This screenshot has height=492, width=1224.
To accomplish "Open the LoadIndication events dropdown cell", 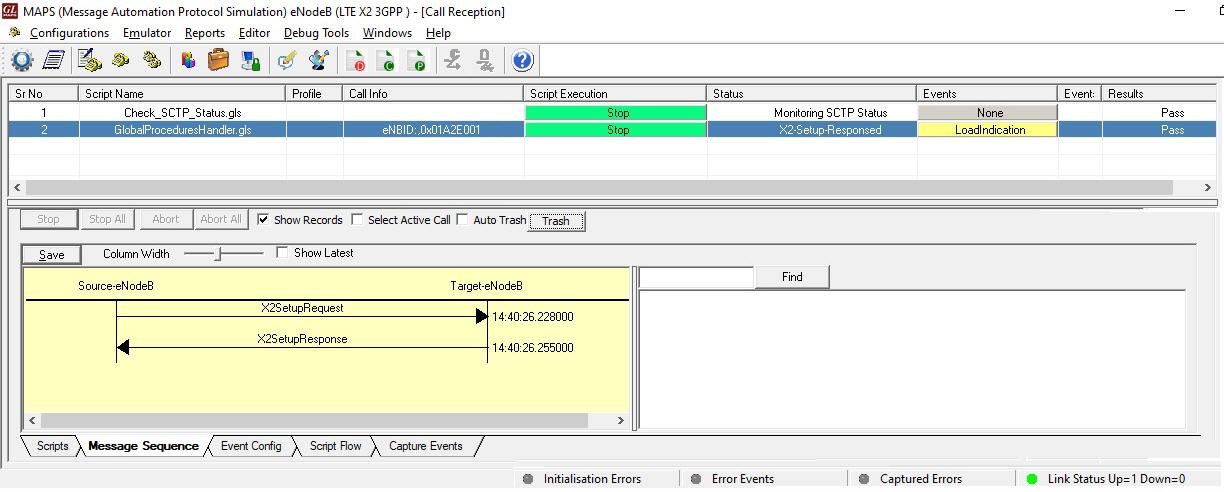I will pos(989,130).
